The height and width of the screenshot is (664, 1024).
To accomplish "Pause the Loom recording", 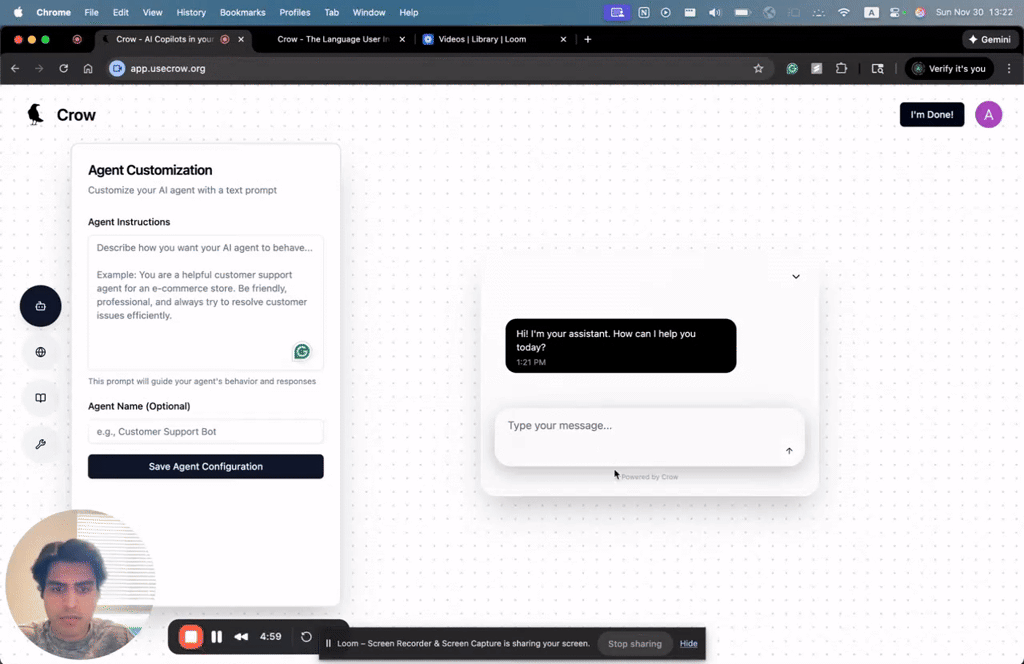I will 216,637.
